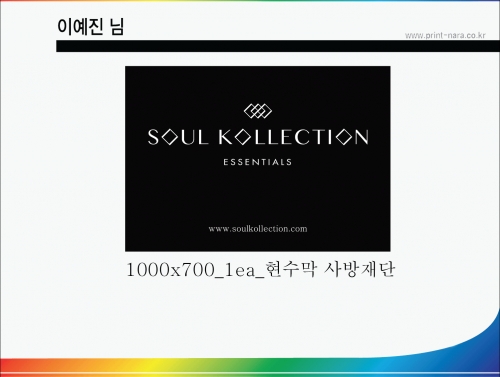500x377 pixels.
Task: Click the ESSENTIALS subtitle text
Action: (x=258, y=162)
